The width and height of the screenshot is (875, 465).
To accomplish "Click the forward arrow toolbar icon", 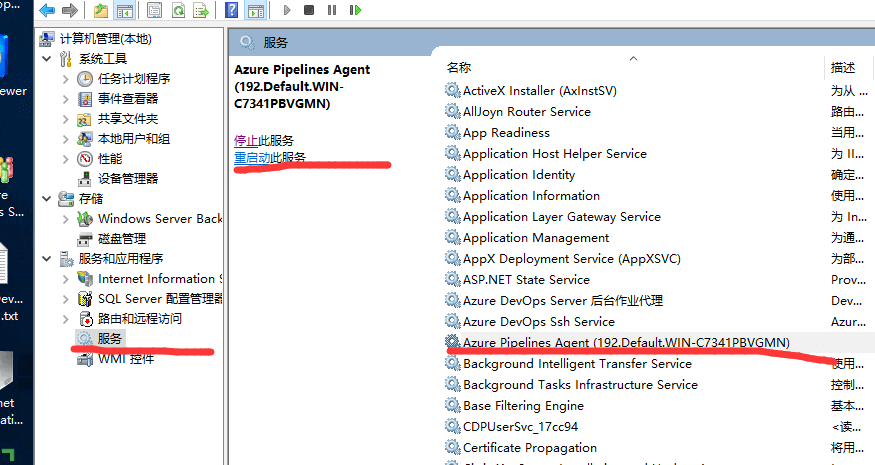I will coord(70,11).
